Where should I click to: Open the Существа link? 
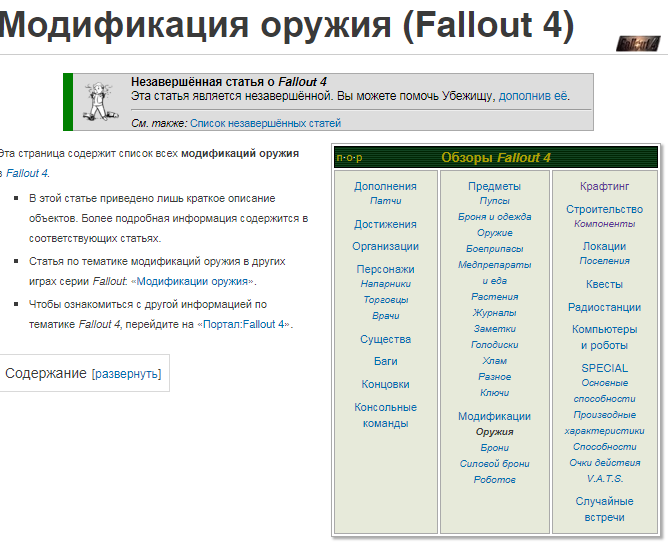click(x=385, y=339)
